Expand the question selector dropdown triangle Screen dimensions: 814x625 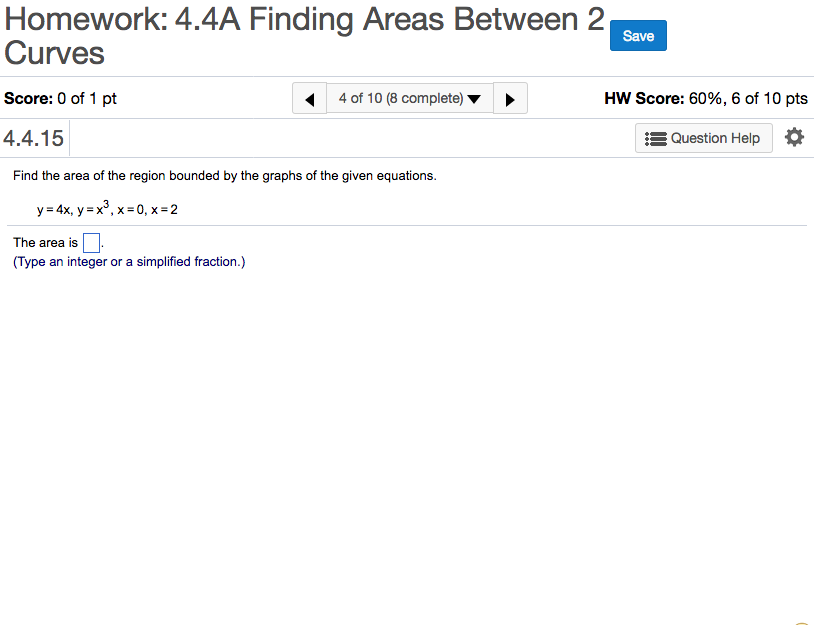[474, 99]
